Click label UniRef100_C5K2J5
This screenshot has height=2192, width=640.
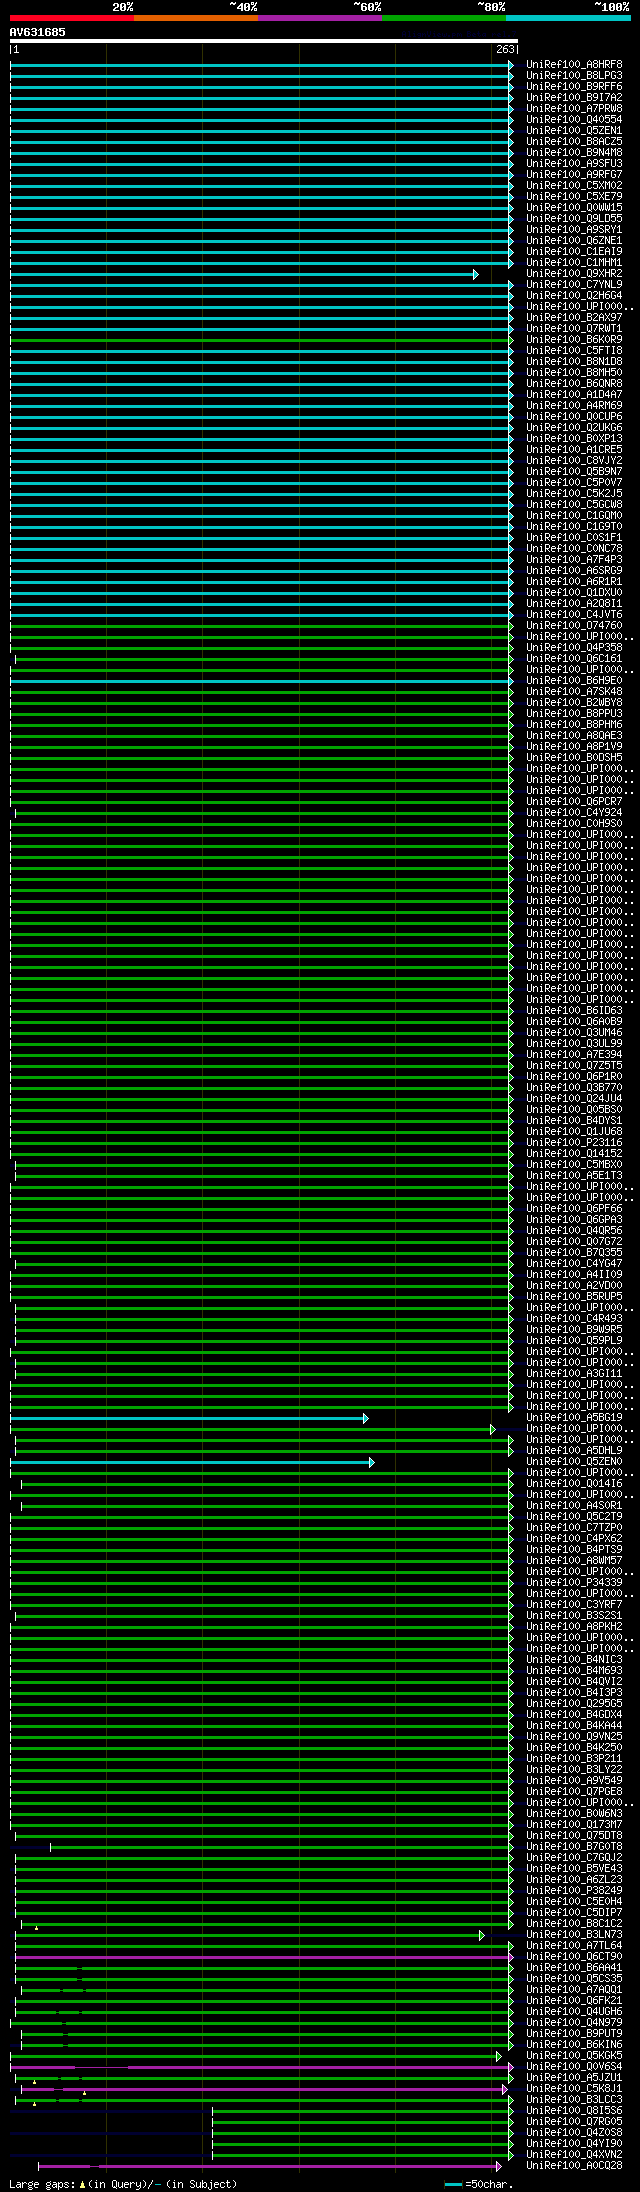coord(574,494)
